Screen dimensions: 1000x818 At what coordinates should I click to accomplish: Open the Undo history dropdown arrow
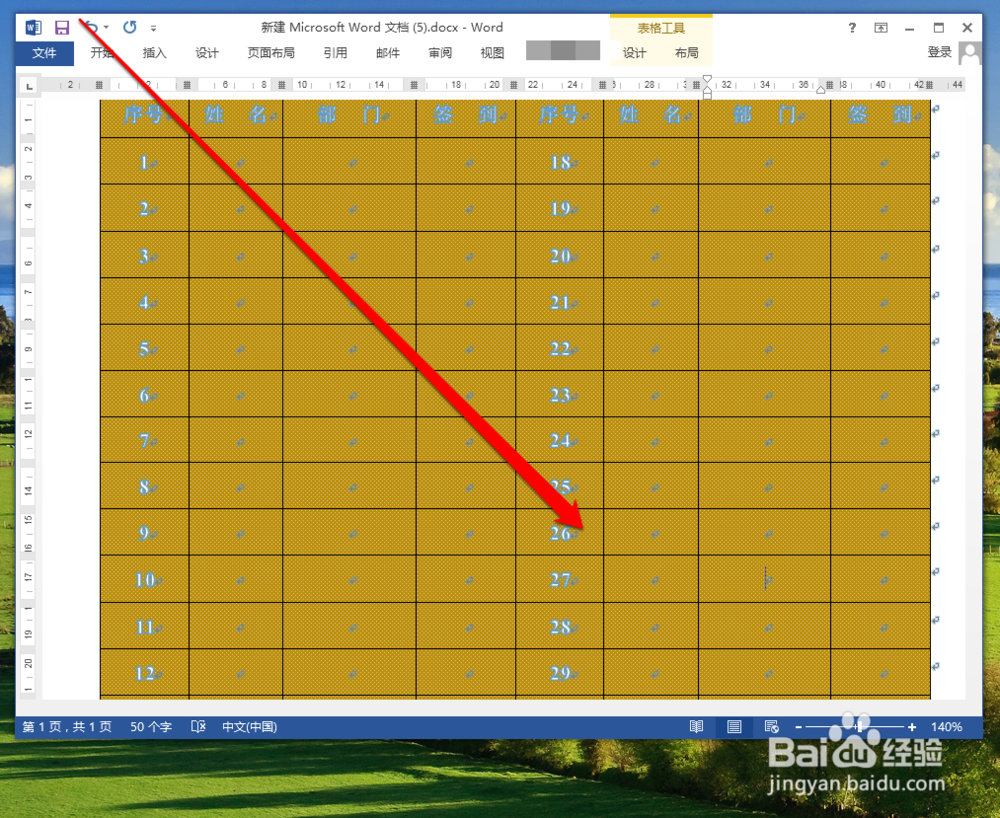[107, 27]
